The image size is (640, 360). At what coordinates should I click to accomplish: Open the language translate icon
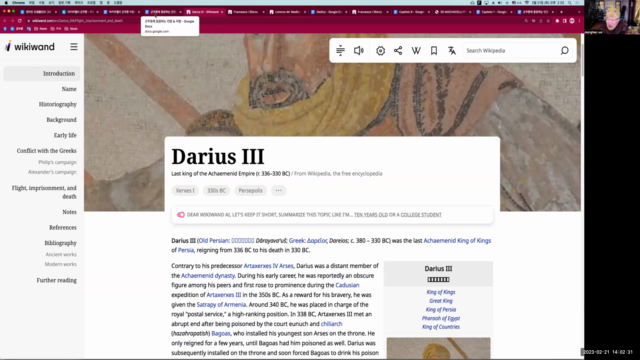point(451,51)
